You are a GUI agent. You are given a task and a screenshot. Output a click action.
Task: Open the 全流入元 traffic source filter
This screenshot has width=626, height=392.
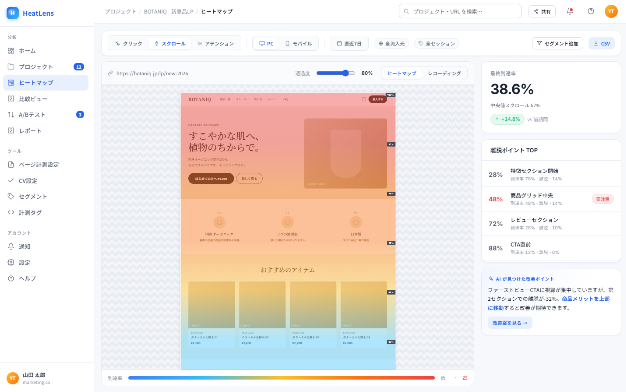[x=392, y=44]
